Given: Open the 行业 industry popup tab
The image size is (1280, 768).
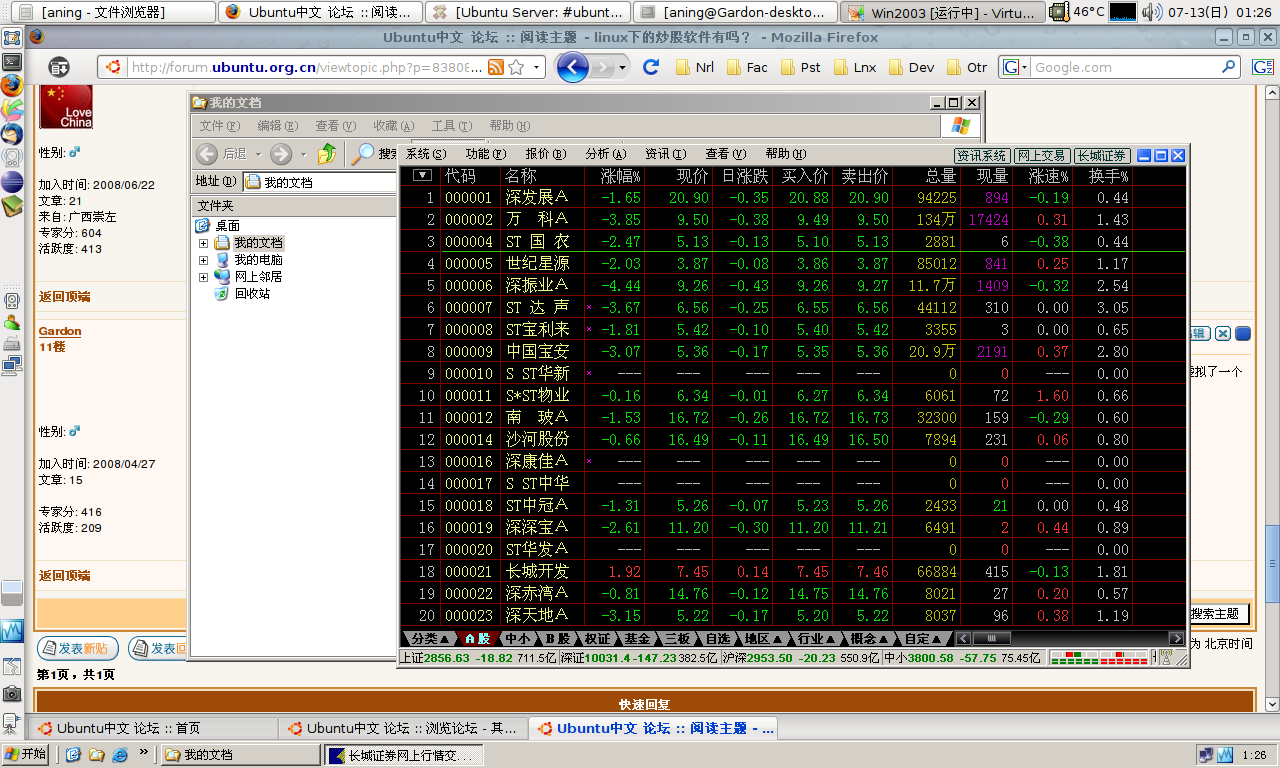Looking at the screenshot, I should tap(817, 638).
